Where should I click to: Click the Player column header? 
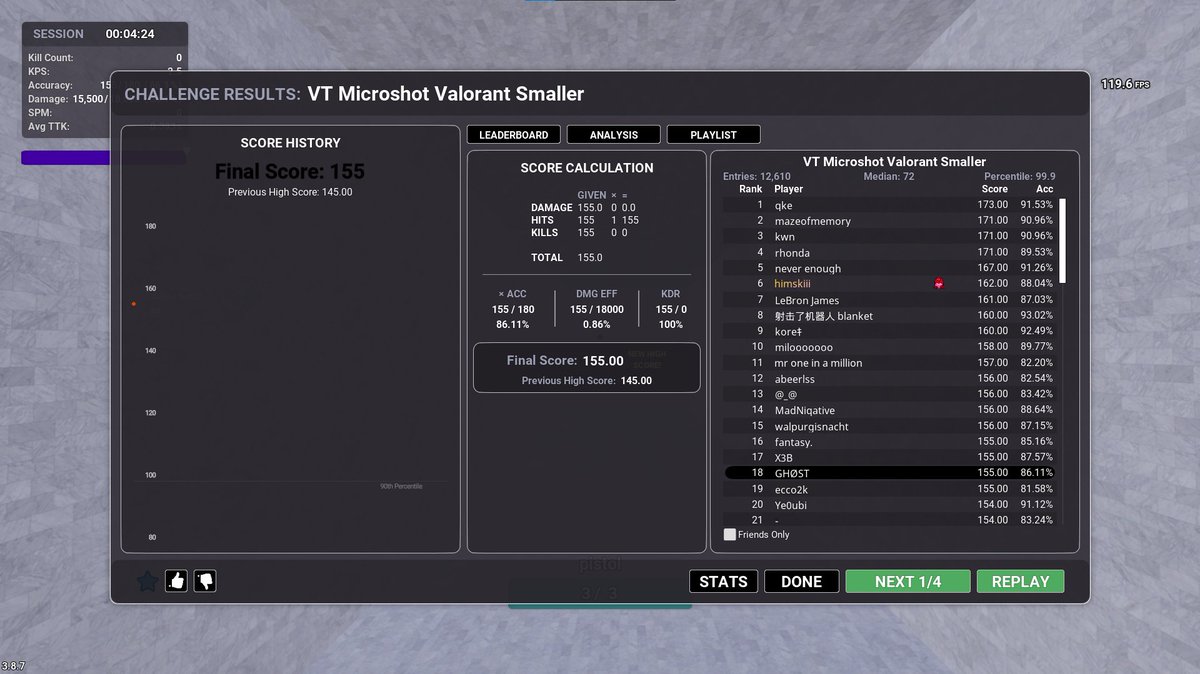click(x=788, y=189)
